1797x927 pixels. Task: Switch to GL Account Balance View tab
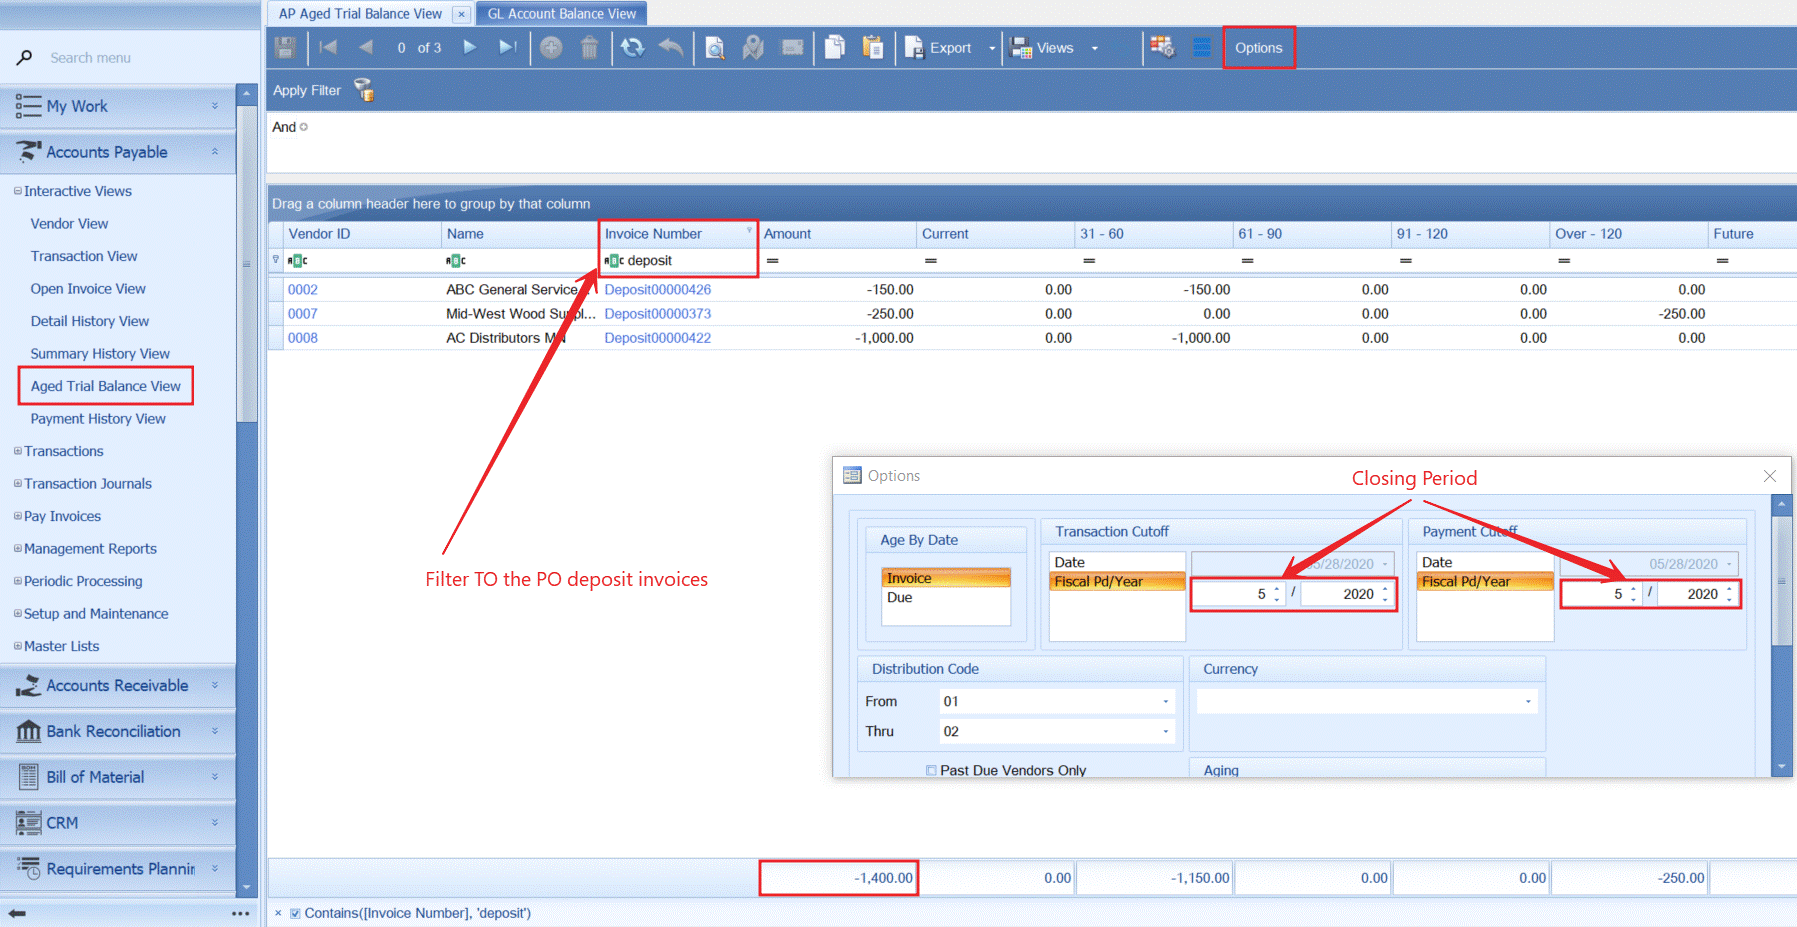tap(561, 14)
